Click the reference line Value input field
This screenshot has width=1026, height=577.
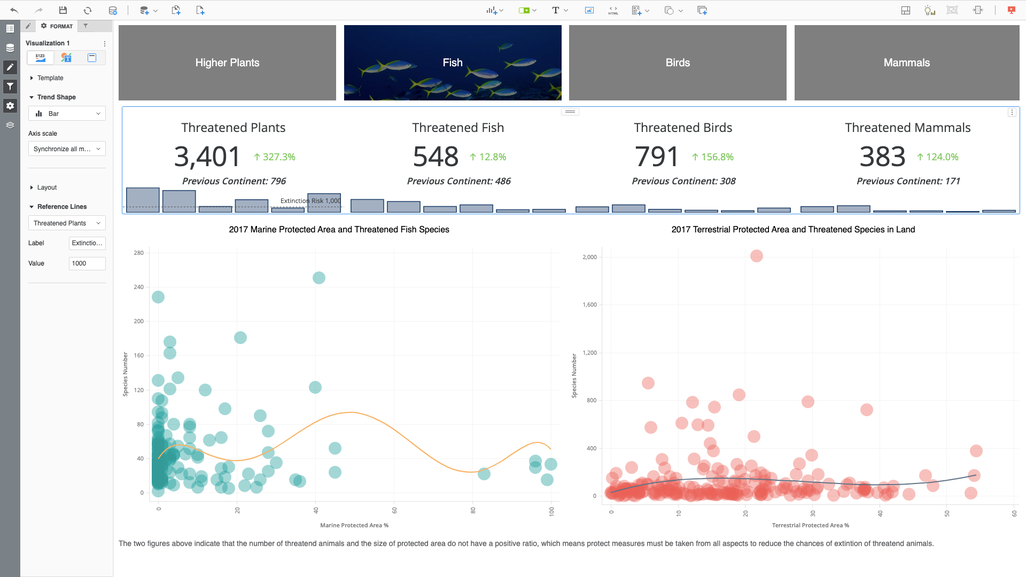(x=87, y=263)
